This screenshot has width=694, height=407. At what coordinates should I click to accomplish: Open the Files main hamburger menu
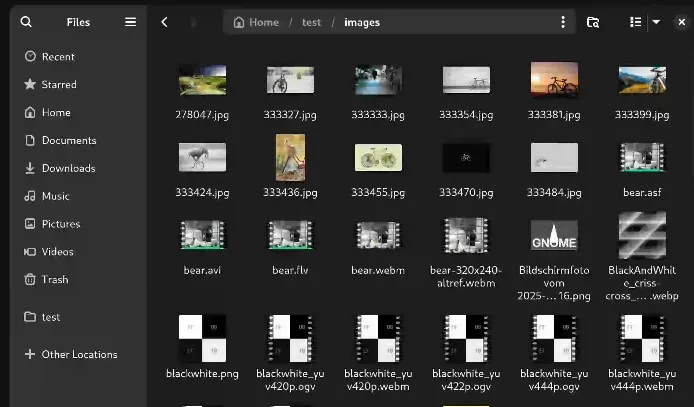coord(130,22)
